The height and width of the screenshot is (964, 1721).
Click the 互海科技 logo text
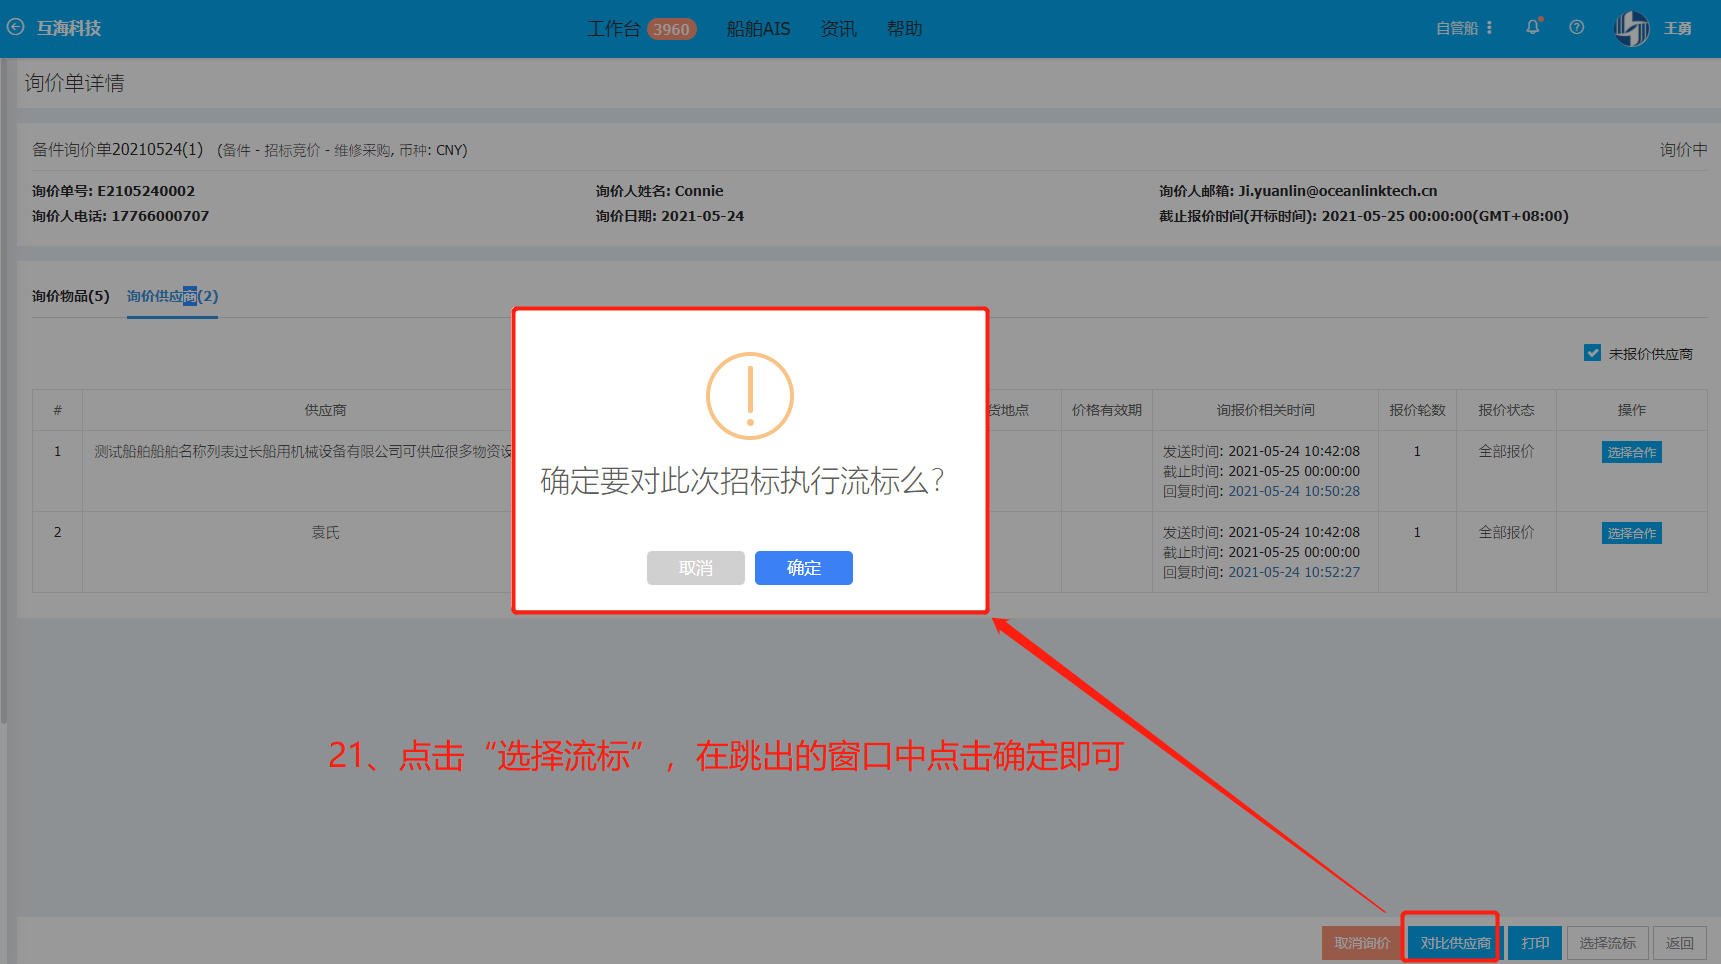[x=69, y=28]
